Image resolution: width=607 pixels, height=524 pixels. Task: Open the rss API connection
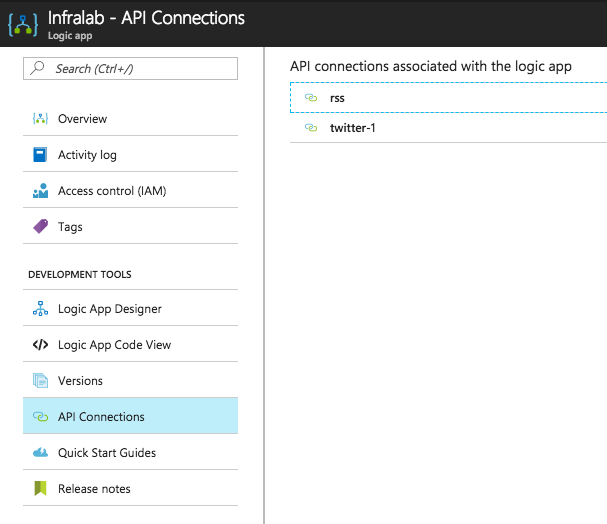coord(448,98)
